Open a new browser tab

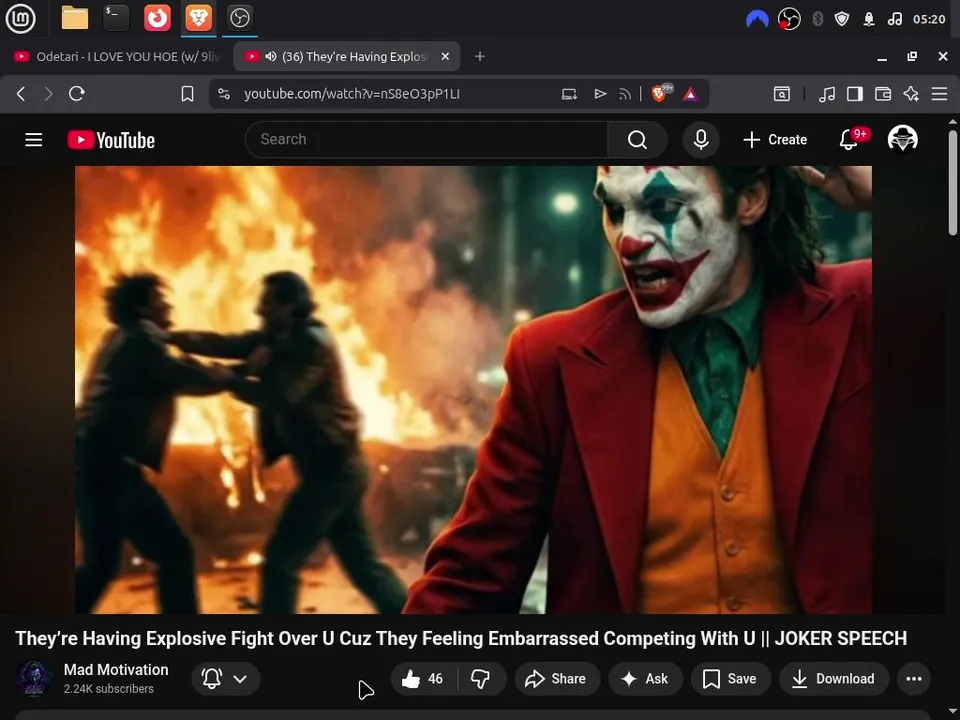(x=480, y=56)
